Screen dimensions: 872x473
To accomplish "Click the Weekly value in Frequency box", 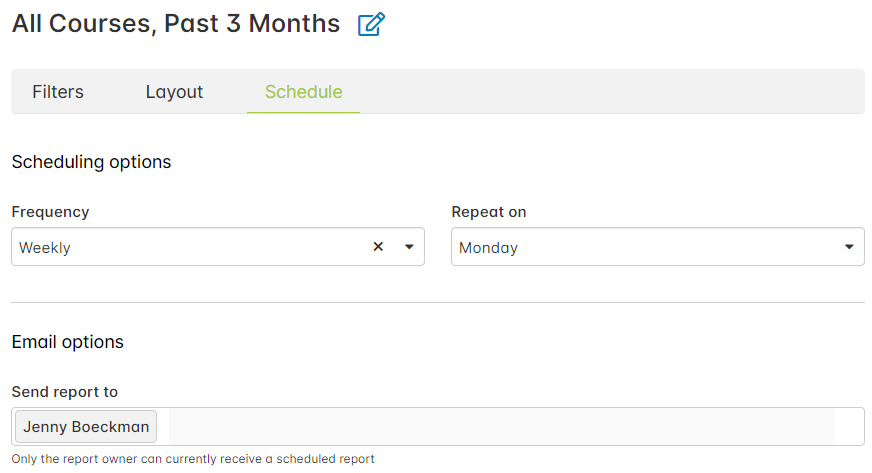I will point(46,248).
